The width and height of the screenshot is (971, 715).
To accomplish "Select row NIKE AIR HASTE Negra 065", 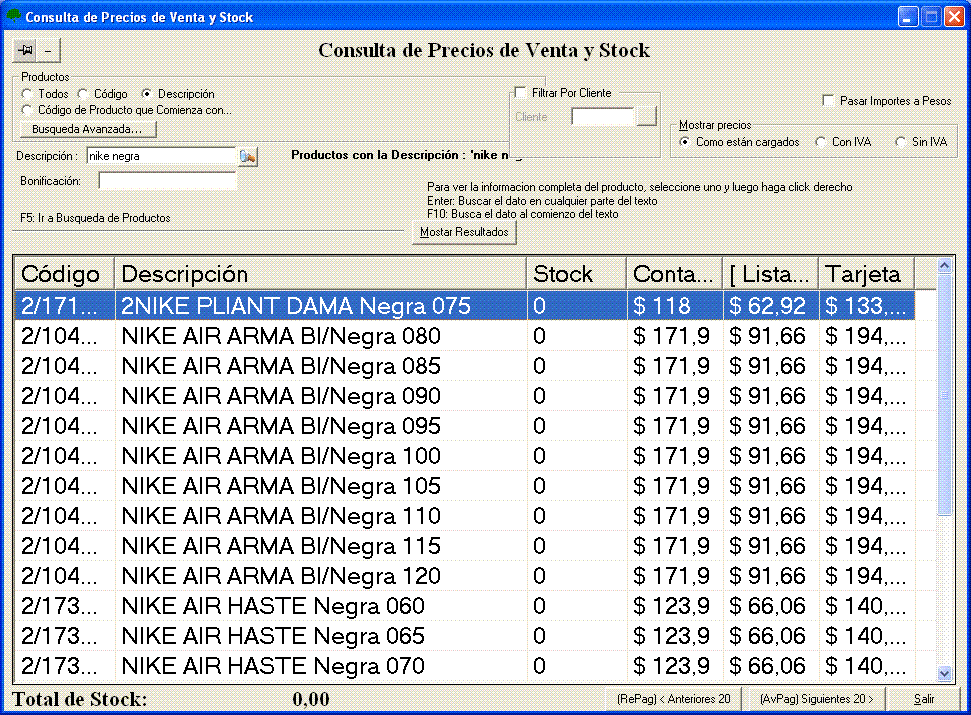I will click(x=464, y=636).
